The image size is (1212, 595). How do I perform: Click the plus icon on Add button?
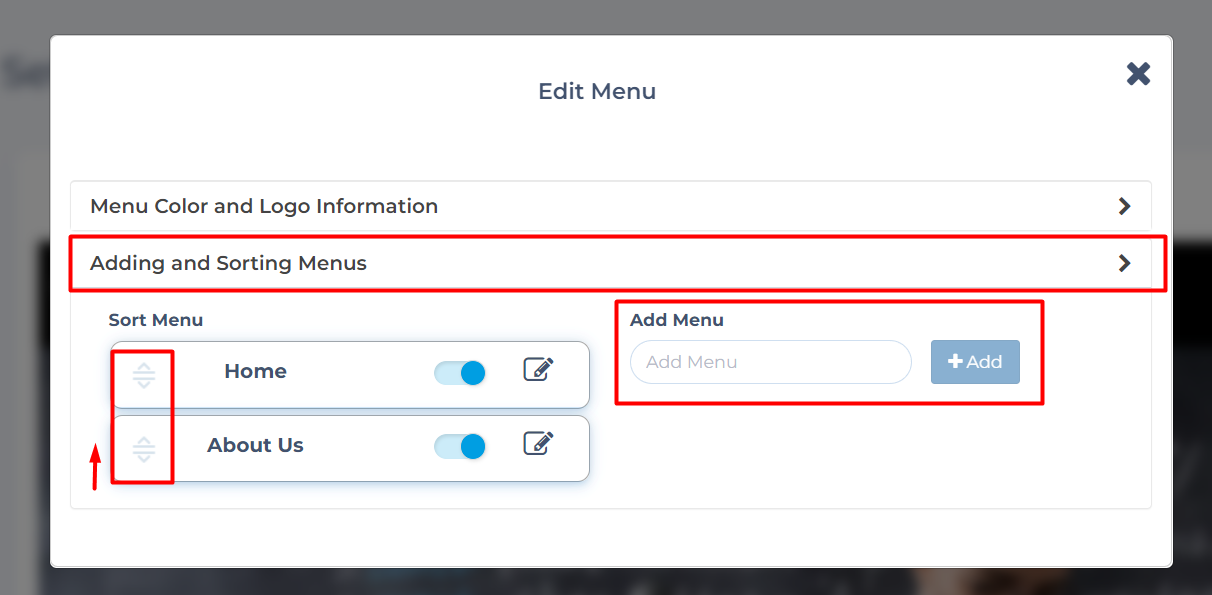pos(955,362)
